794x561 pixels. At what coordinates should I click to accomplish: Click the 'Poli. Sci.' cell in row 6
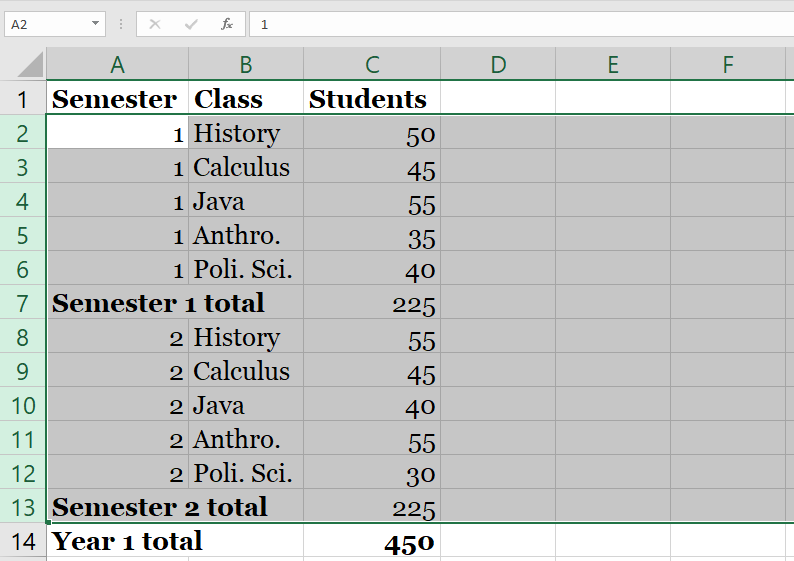pos(246,268)
